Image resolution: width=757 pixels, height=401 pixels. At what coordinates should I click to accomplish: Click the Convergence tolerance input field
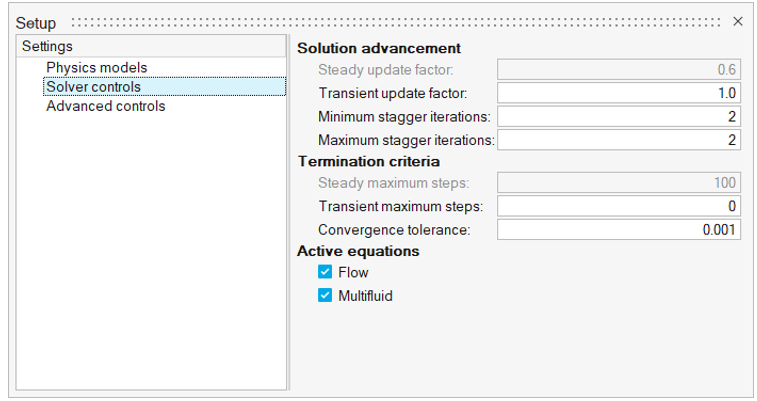click(618, 230)
